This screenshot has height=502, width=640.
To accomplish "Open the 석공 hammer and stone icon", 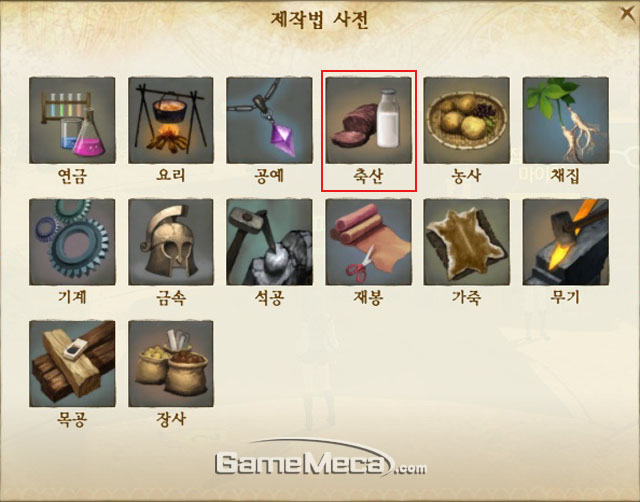I will pos(269,242).
